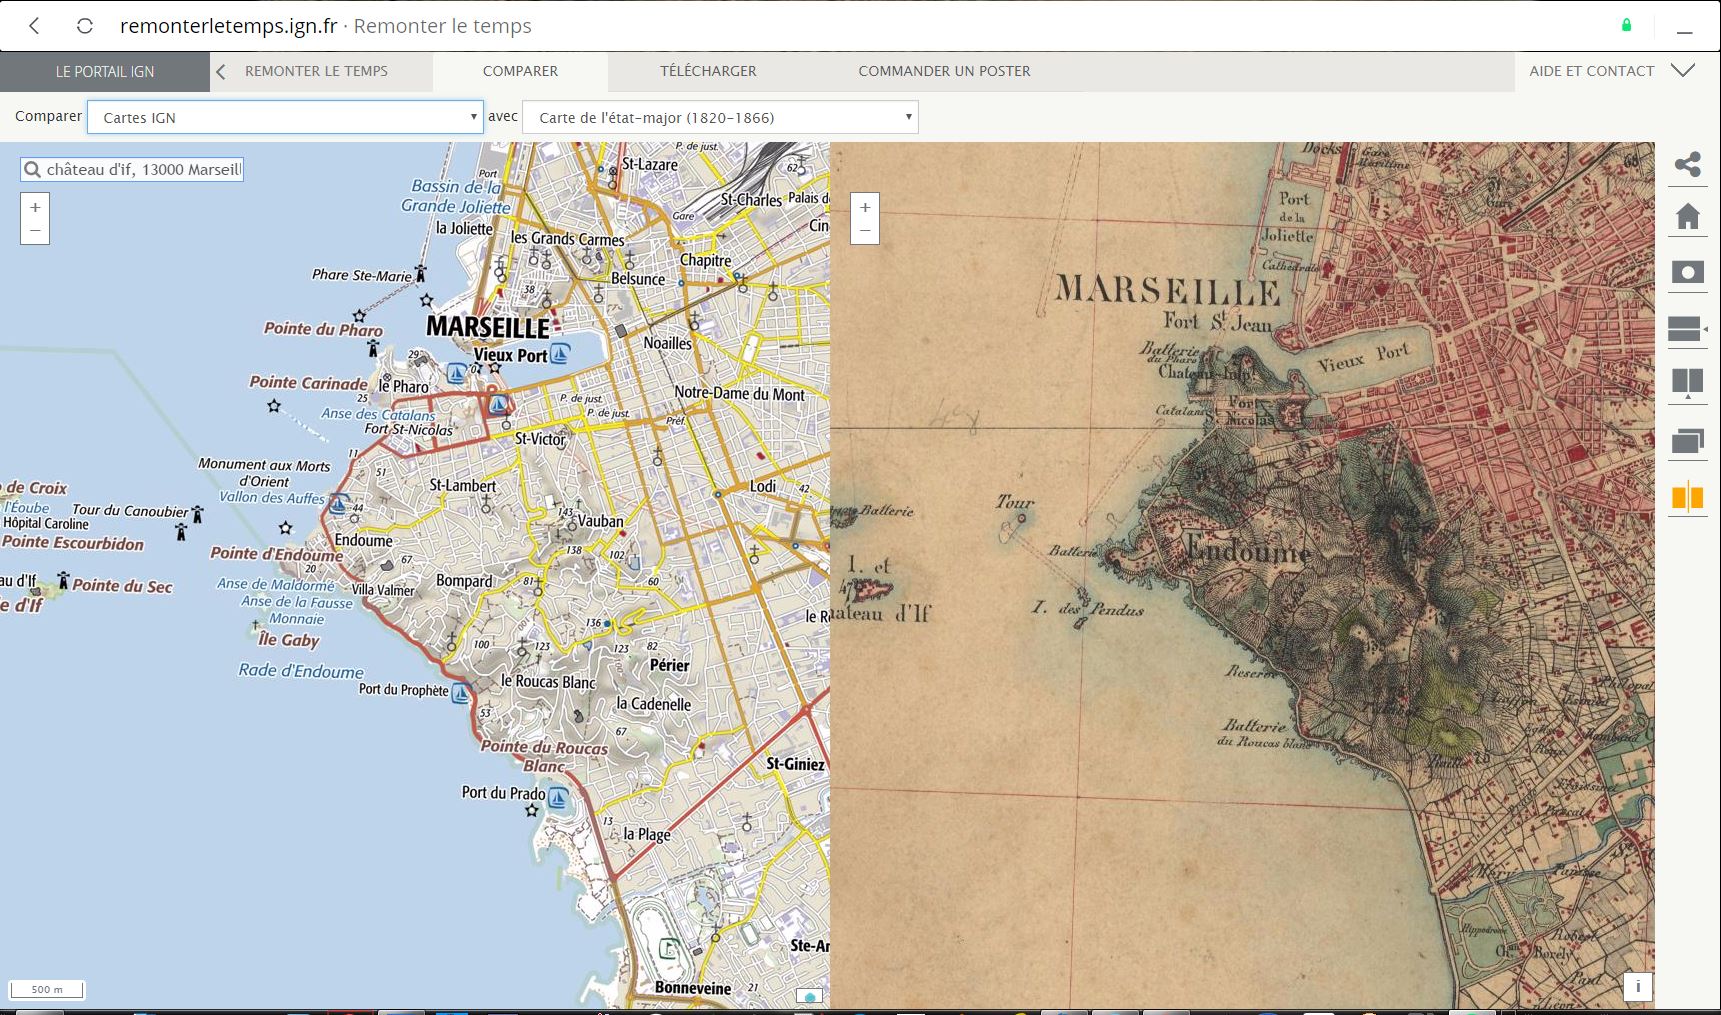Click the home icon in right sidebar
This screenshot has width=1721, height=1015.
[x=1687, y=217]
